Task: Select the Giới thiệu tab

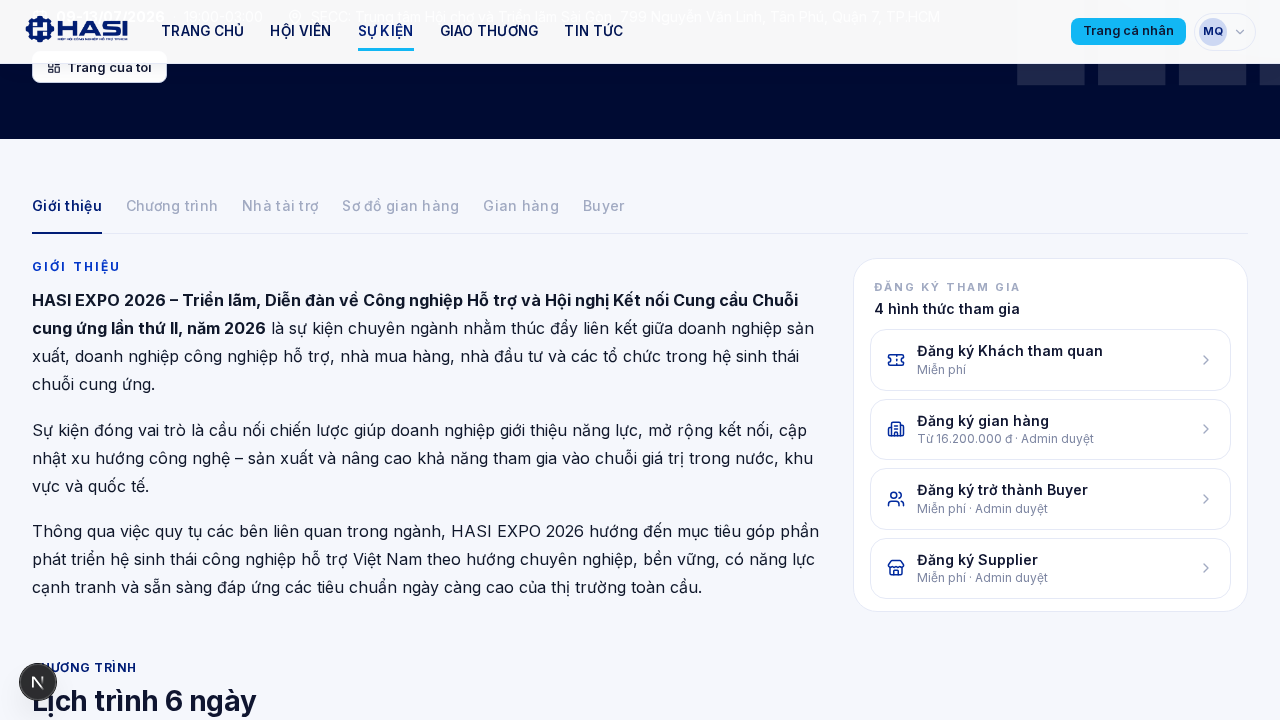Action: click(x=67, y=206)
